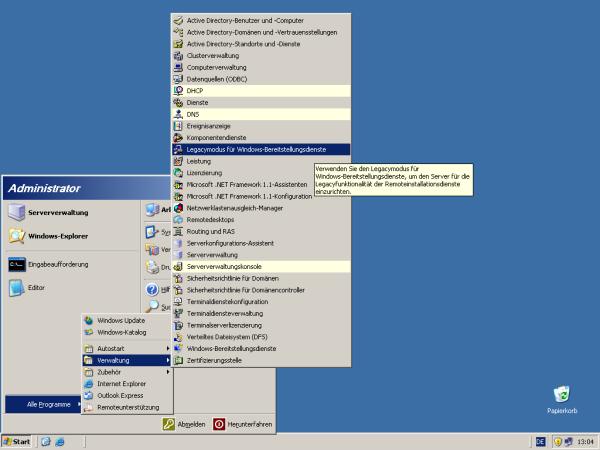
Task: Click the search magnifier icon in start menu
Action: pos(152,307)
